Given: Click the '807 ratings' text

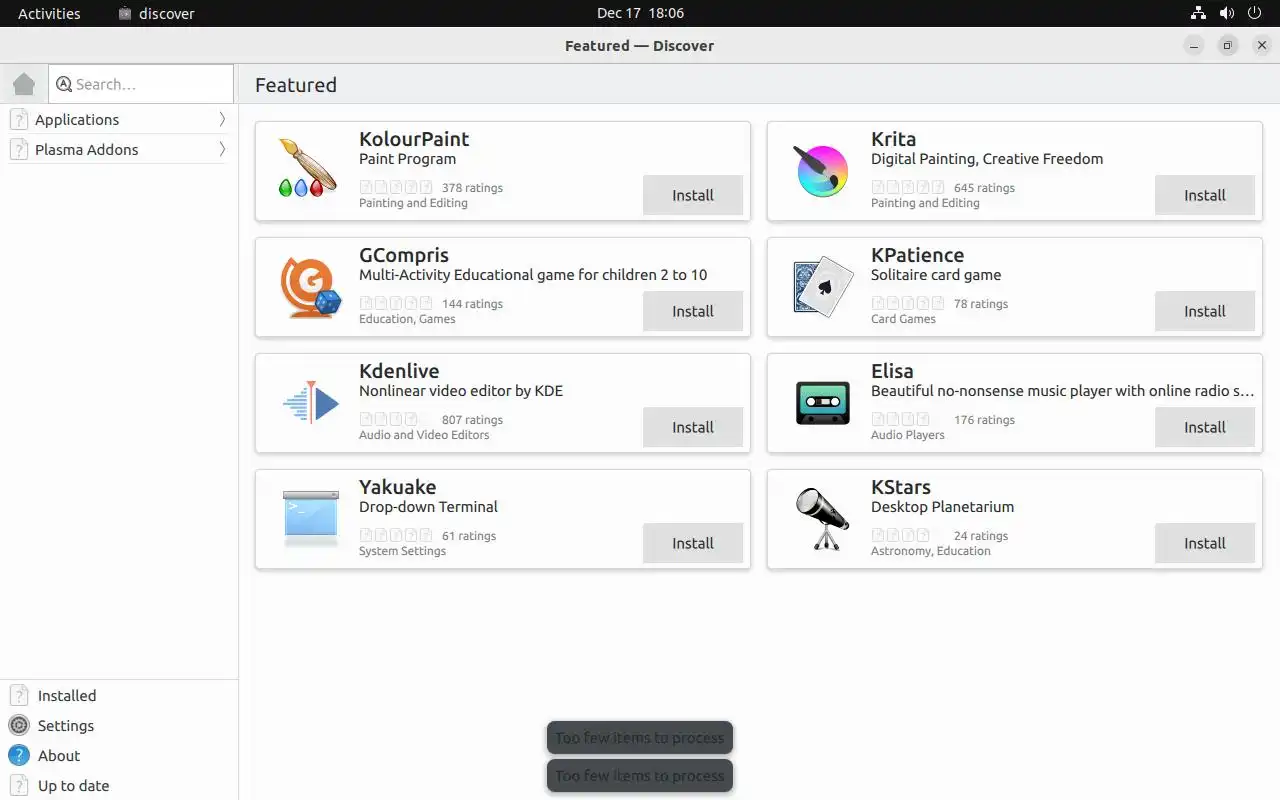Looking at the screenshot, I should pyautogui.click(x=472, y=420).
